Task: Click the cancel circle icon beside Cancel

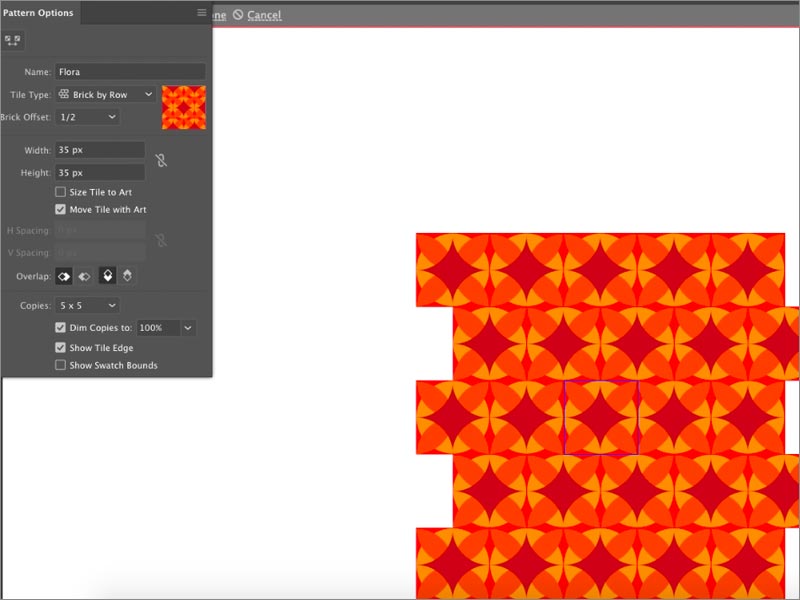Action: (238, 15)
